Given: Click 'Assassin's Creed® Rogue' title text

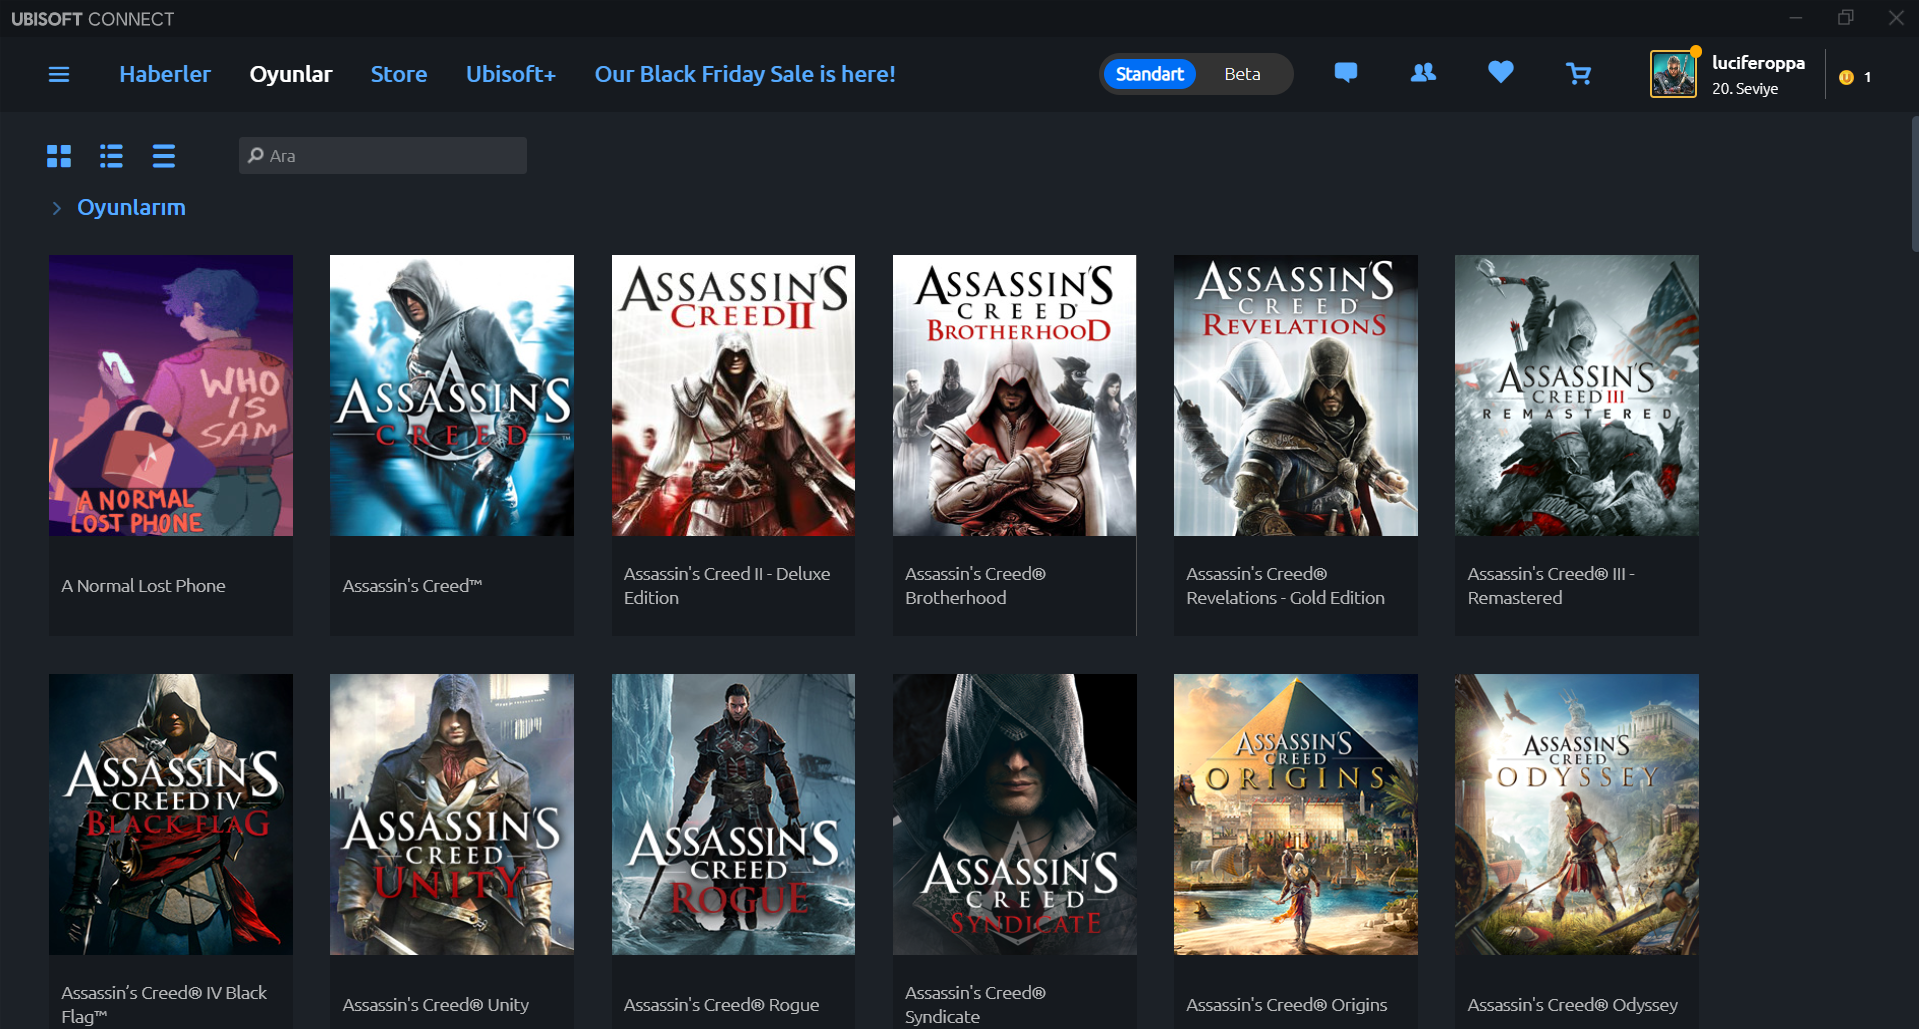Looking at the screenshot, I should pos(721,1005).
